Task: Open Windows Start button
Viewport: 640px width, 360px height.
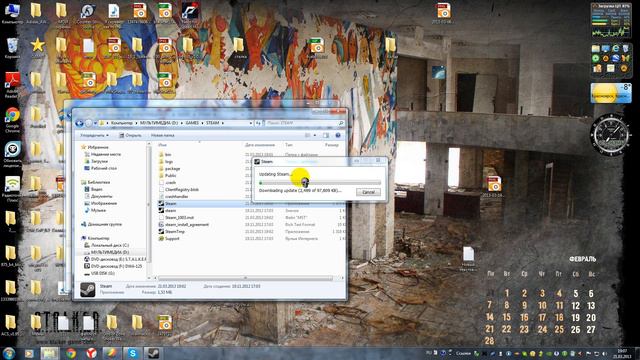Action: (8, 353)
